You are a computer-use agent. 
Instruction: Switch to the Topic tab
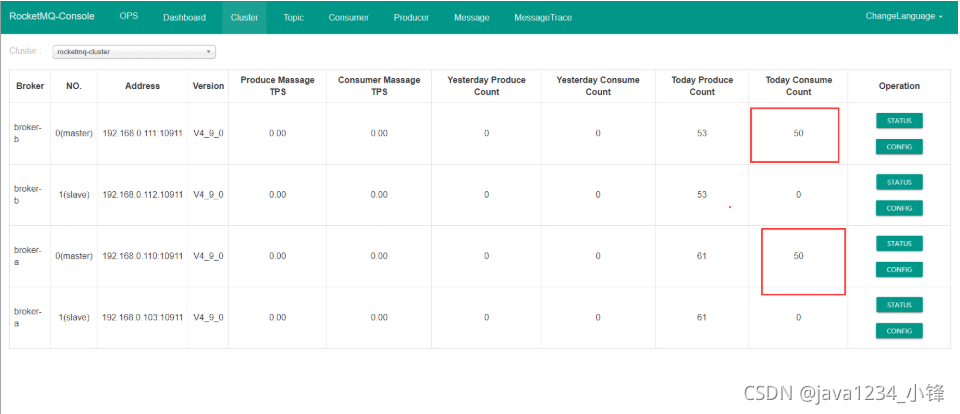(x=293, y=17)
